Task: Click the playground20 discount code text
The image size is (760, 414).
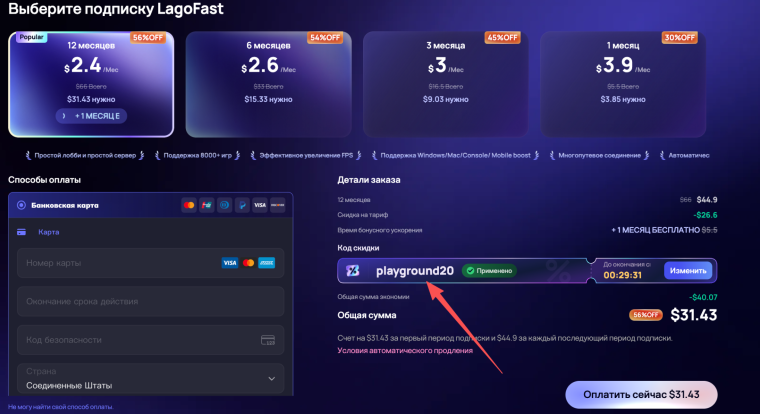Action: pos(415,271)
